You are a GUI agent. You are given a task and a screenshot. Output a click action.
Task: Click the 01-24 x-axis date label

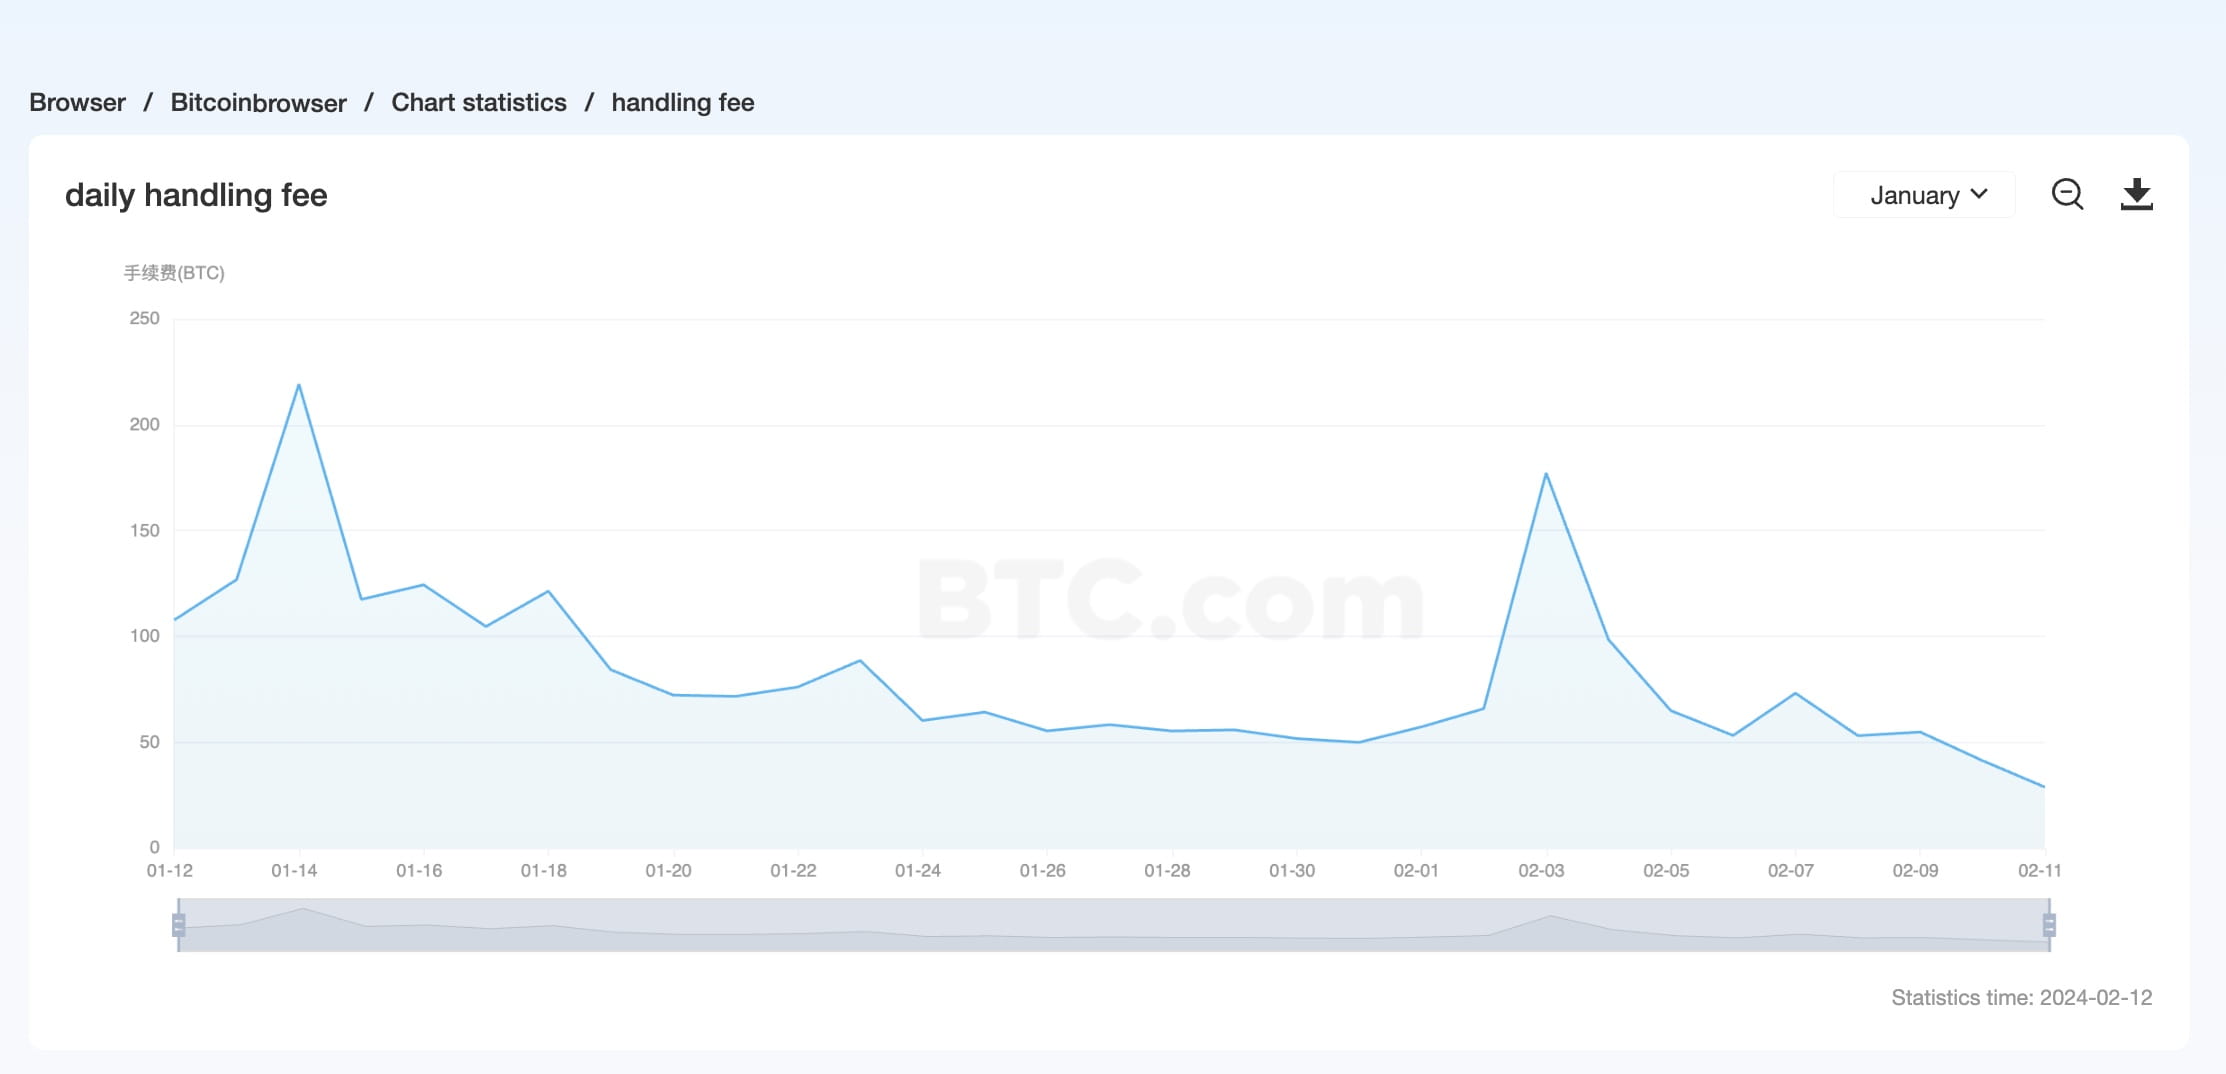coord(918,871)
